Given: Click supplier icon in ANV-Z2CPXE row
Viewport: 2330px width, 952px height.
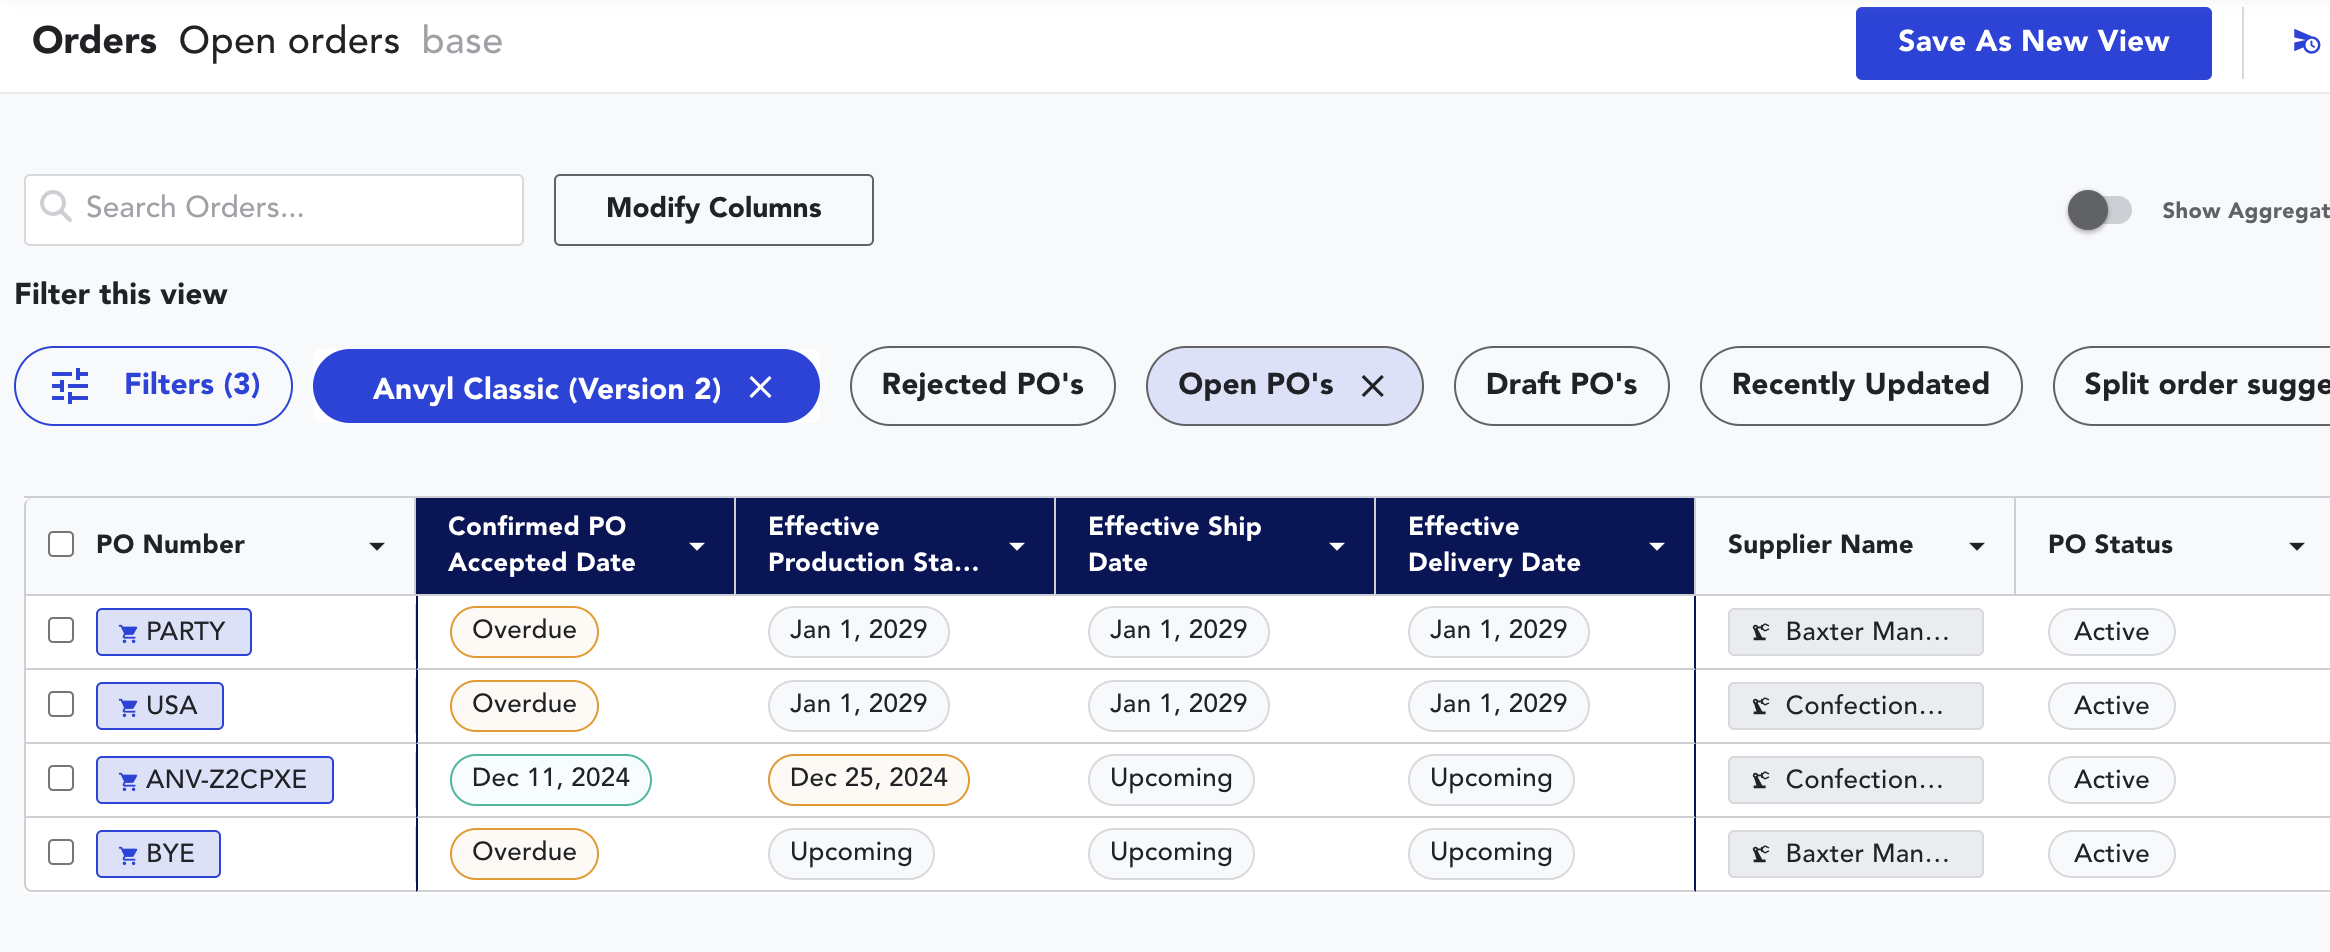Looking at the screenshot, I should pyautogui.click(x=1761, y=780).
